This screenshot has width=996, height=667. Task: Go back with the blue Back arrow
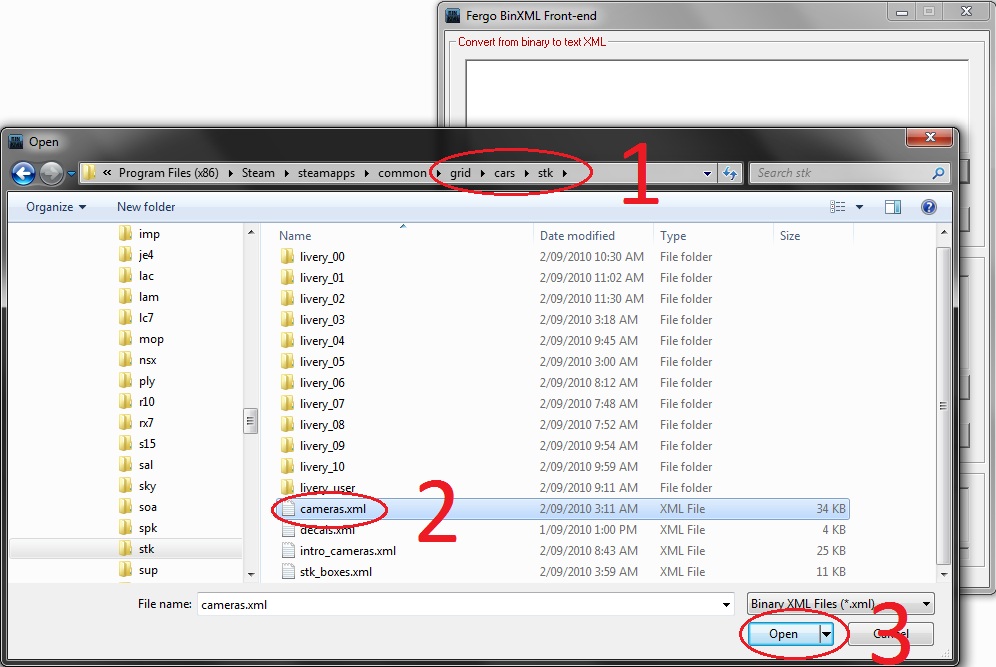point(24,173)
